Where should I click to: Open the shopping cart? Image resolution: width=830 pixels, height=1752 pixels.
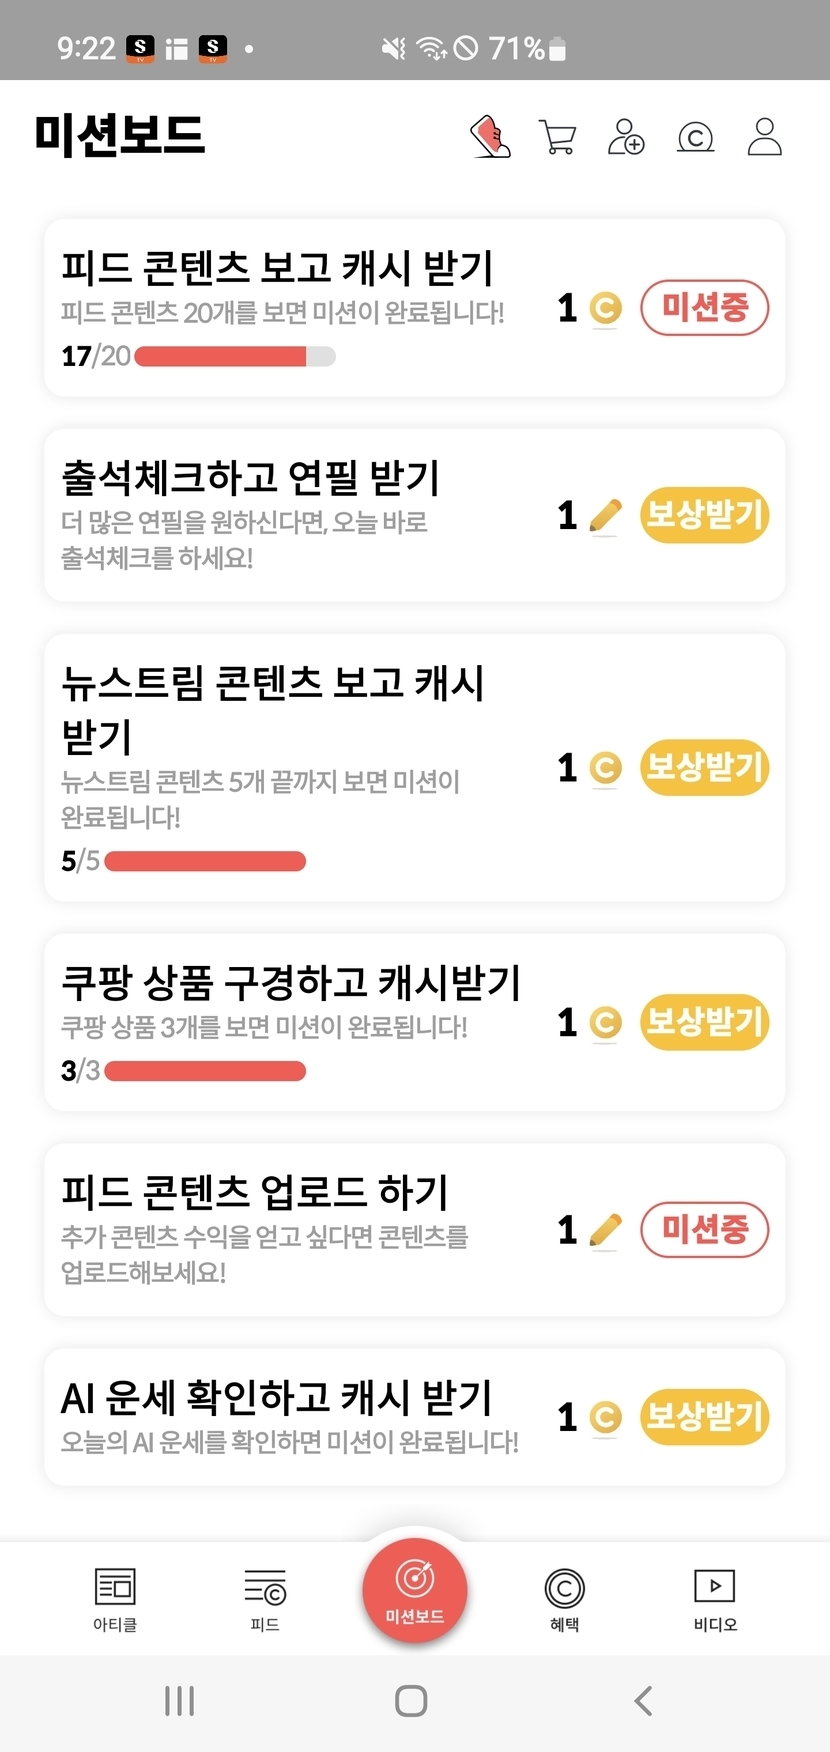click(558, 137)
